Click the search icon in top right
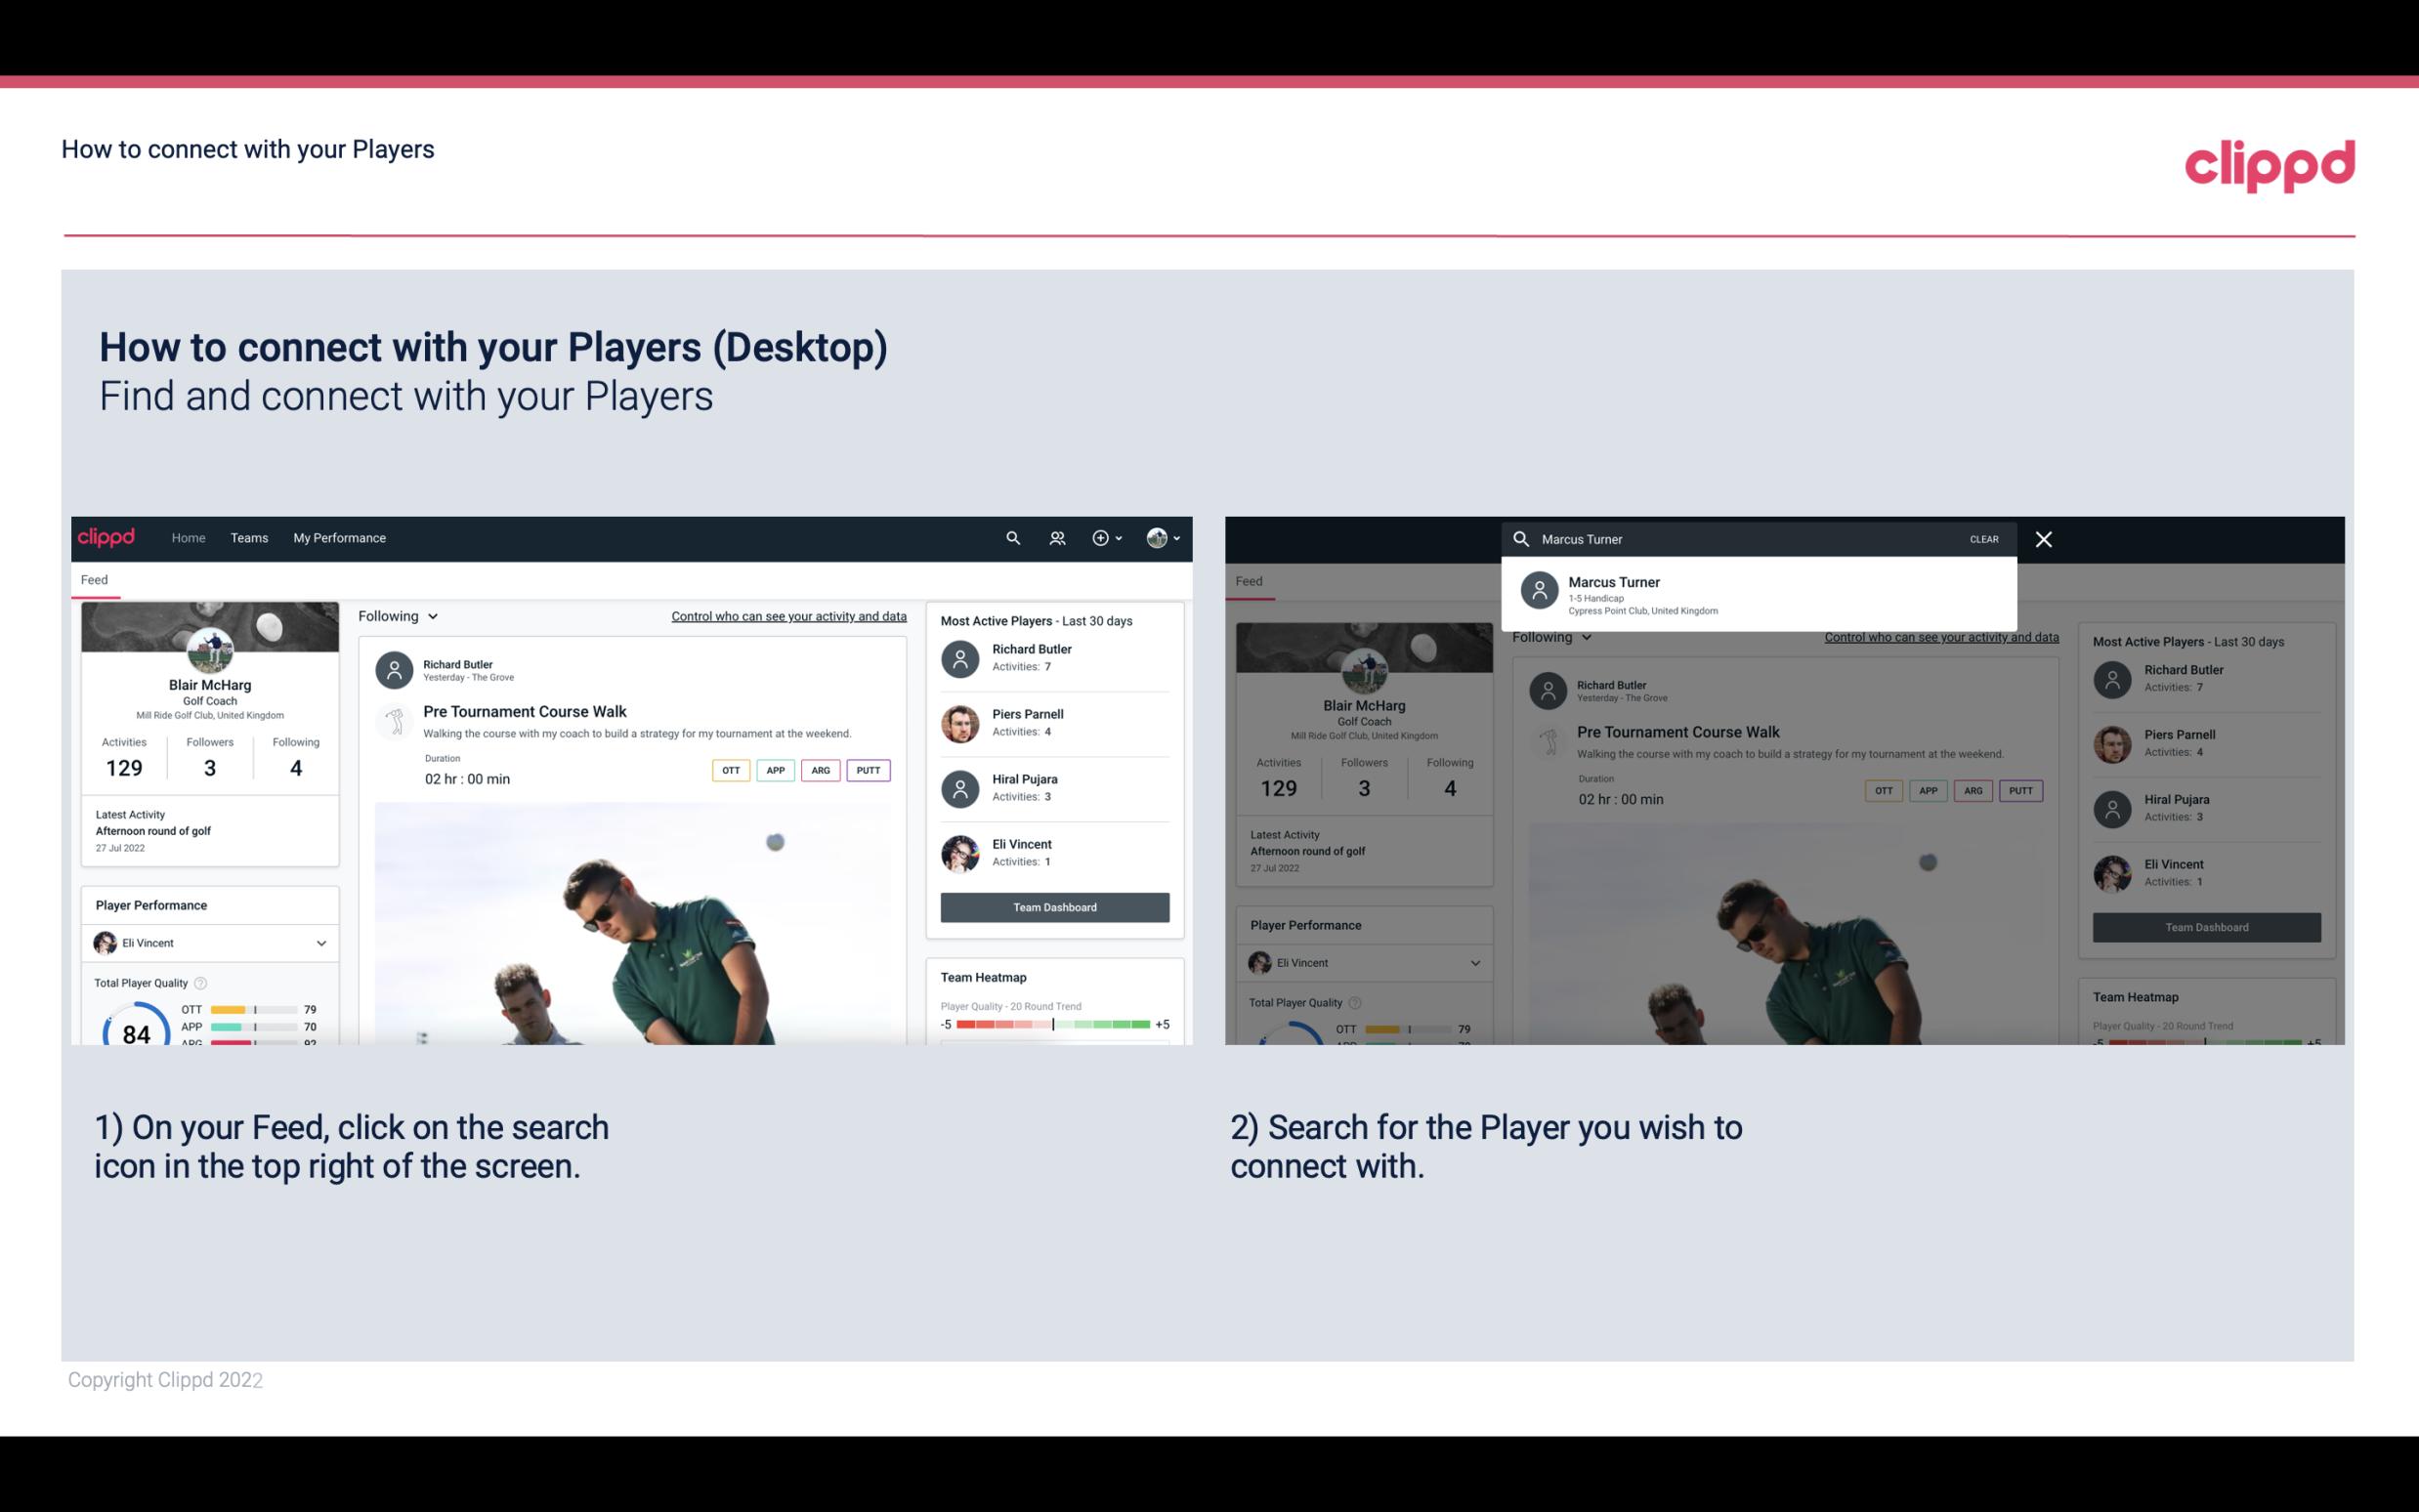The width and height of the screenshot is (2419, 1512). point(1012,536)
